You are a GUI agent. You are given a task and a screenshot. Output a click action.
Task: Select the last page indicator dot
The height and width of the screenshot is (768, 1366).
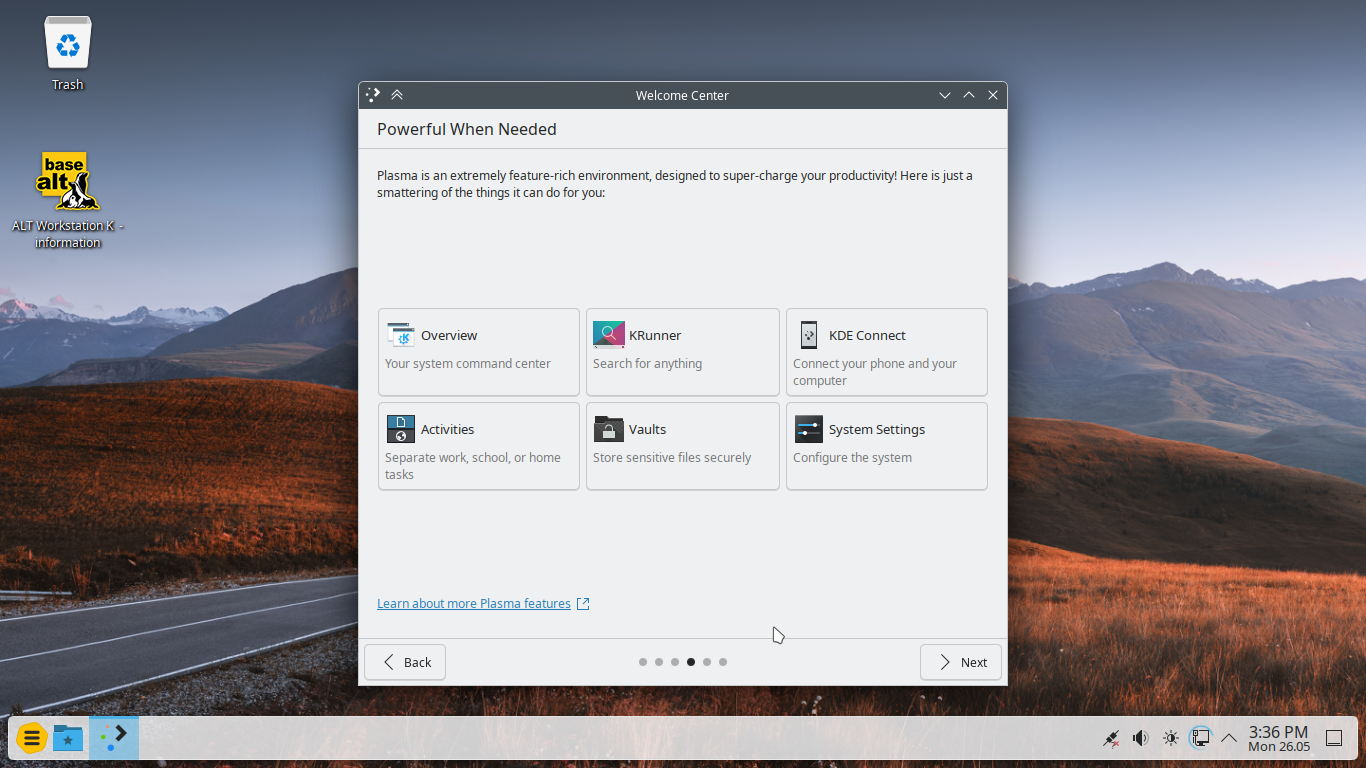(723, 662)
